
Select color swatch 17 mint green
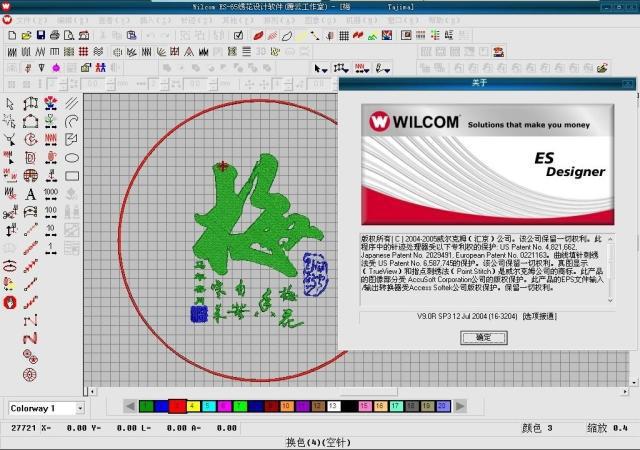(x=396, y=406)
